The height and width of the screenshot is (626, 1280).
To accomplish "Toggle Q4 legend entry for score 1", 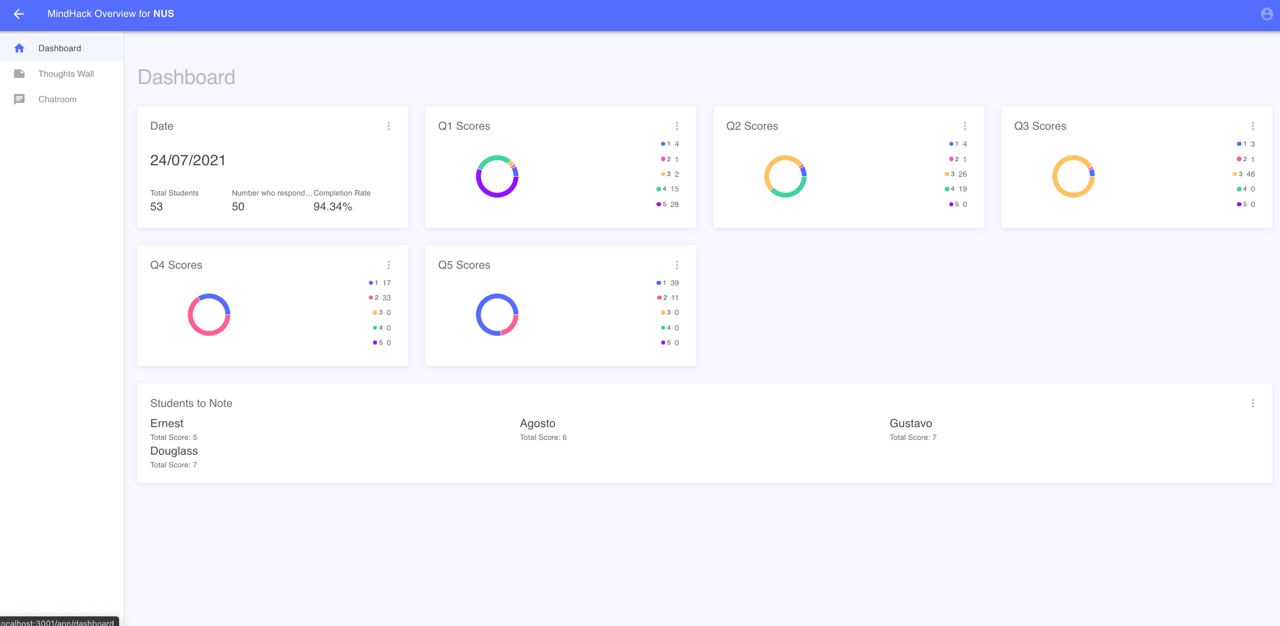I will pos(380,283).
